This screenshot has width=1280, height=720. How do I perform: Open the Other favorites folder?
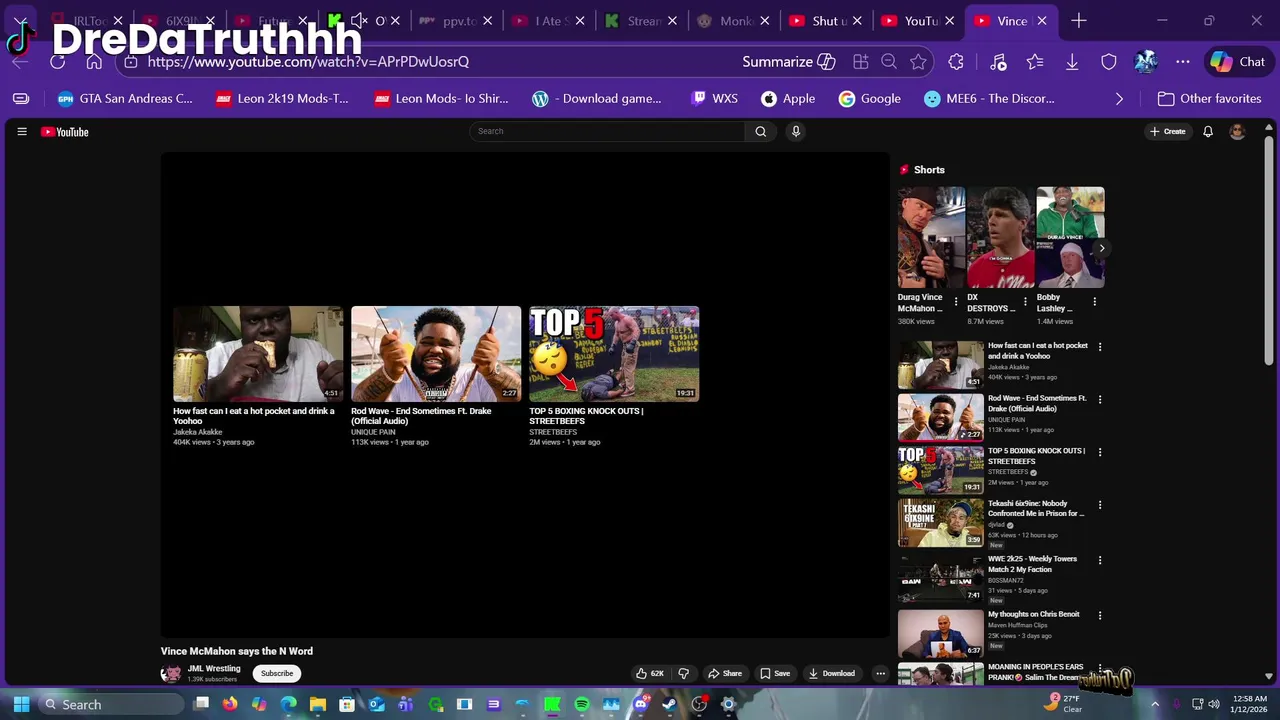point(1209,98)
